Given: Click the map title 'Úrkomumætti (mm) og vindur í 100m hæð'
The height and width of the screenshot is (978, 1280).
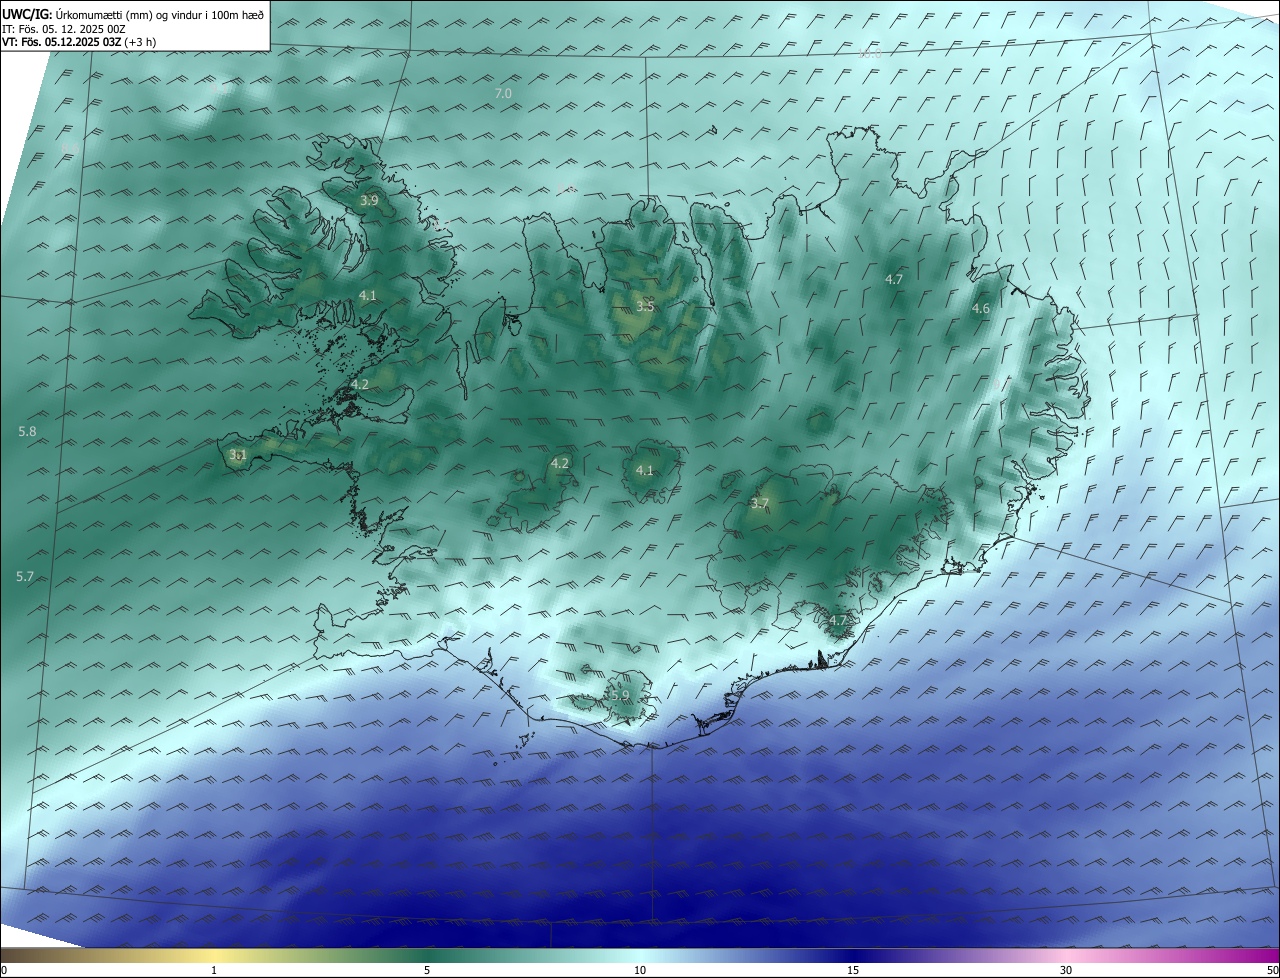Looking at the screenshot, I should coord(160,14).
